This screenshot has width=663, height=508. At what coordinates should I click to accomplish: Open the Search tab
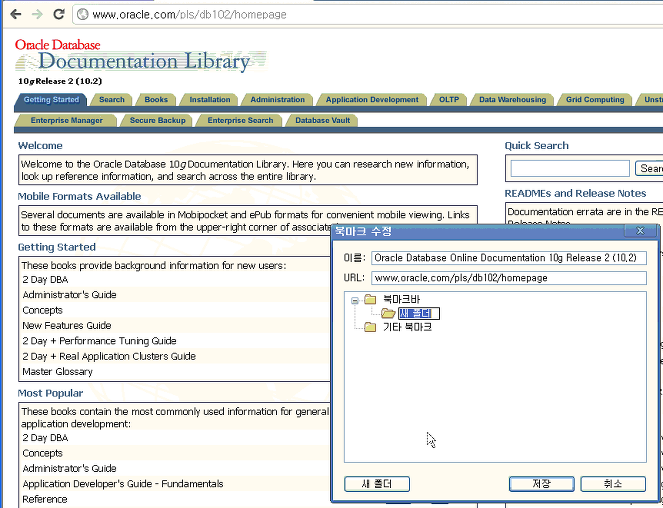112,100
